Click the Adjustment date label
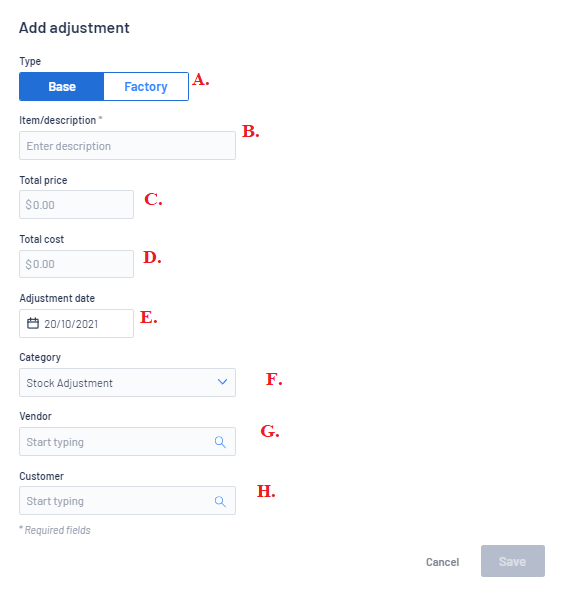 coord(57,298)
